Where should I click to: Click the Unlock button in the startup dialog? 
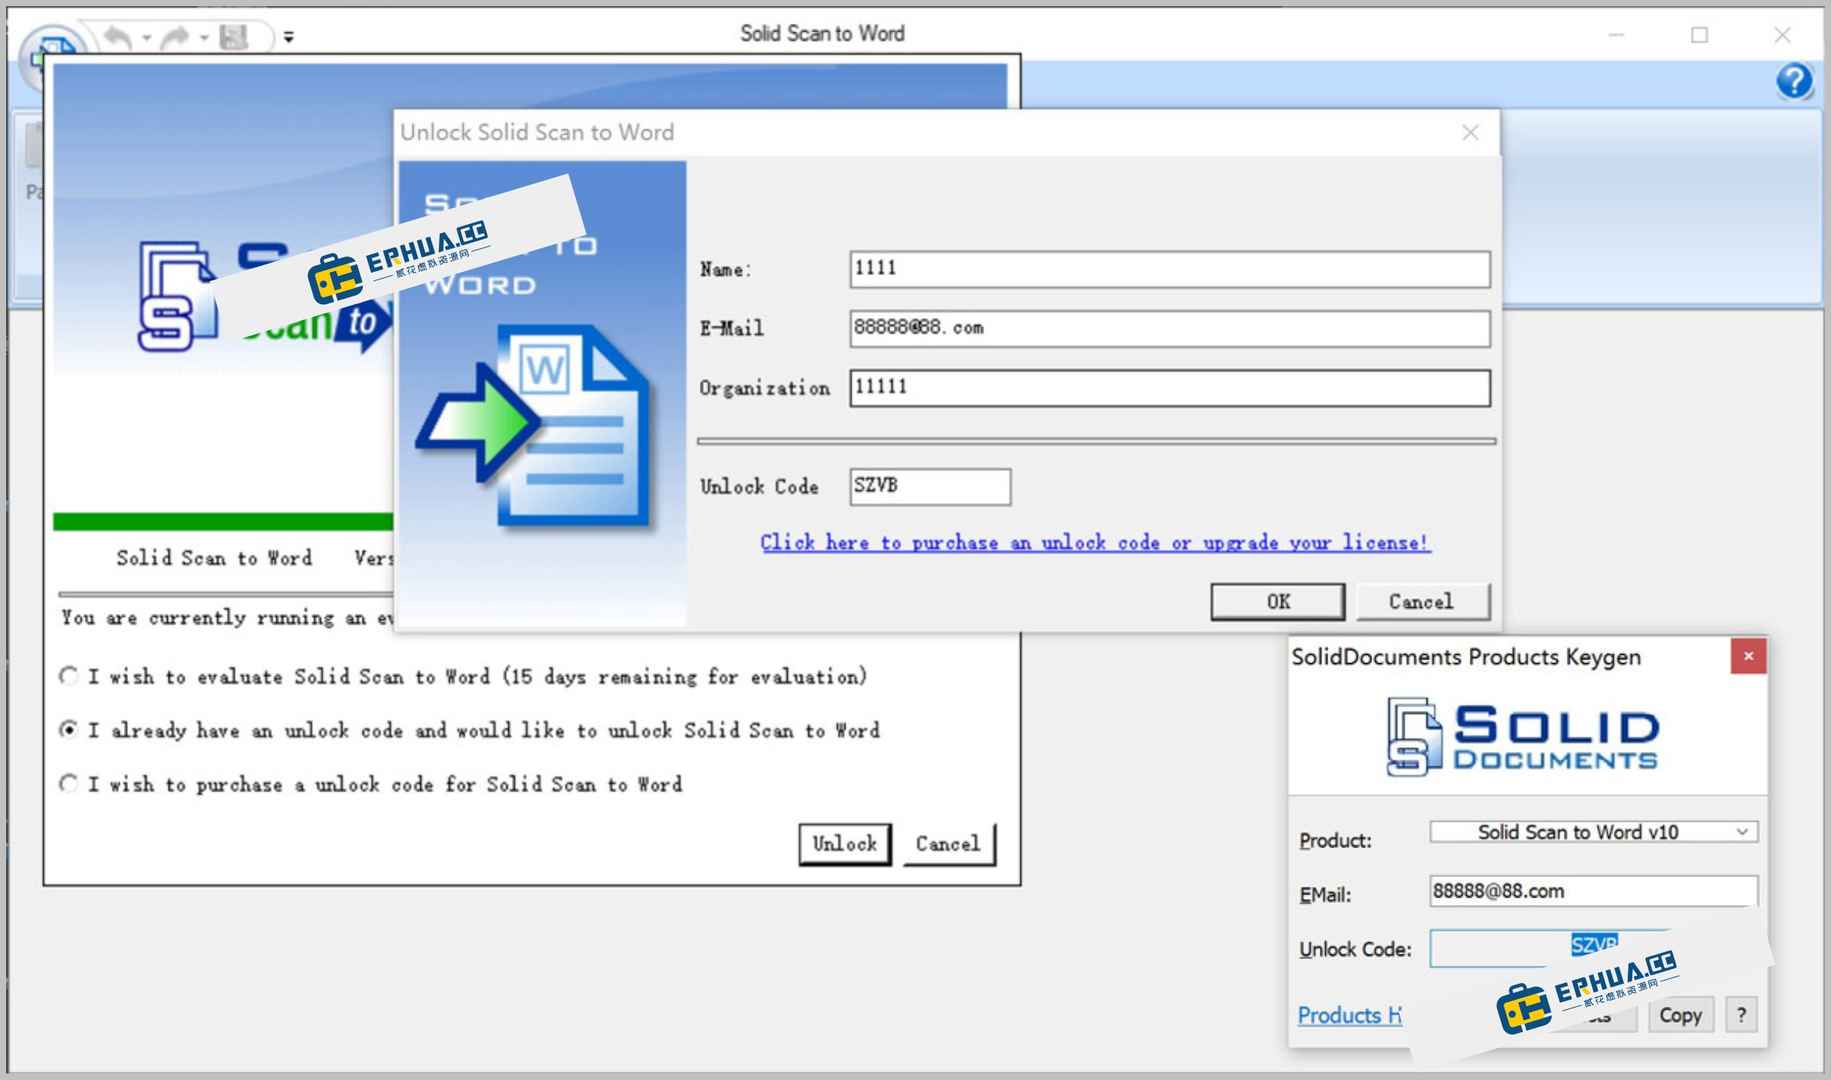[845, 844]
